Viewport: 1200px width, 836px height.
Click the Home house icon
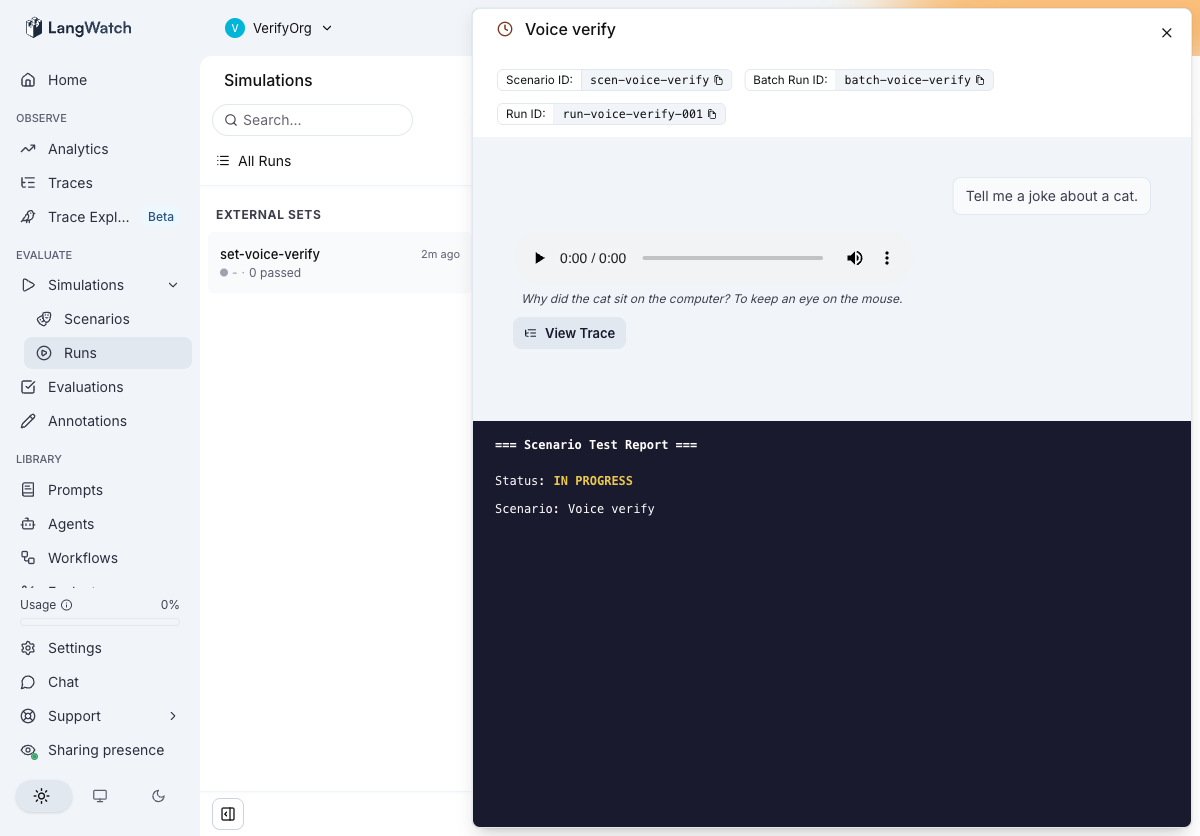[x=28, y=80]
